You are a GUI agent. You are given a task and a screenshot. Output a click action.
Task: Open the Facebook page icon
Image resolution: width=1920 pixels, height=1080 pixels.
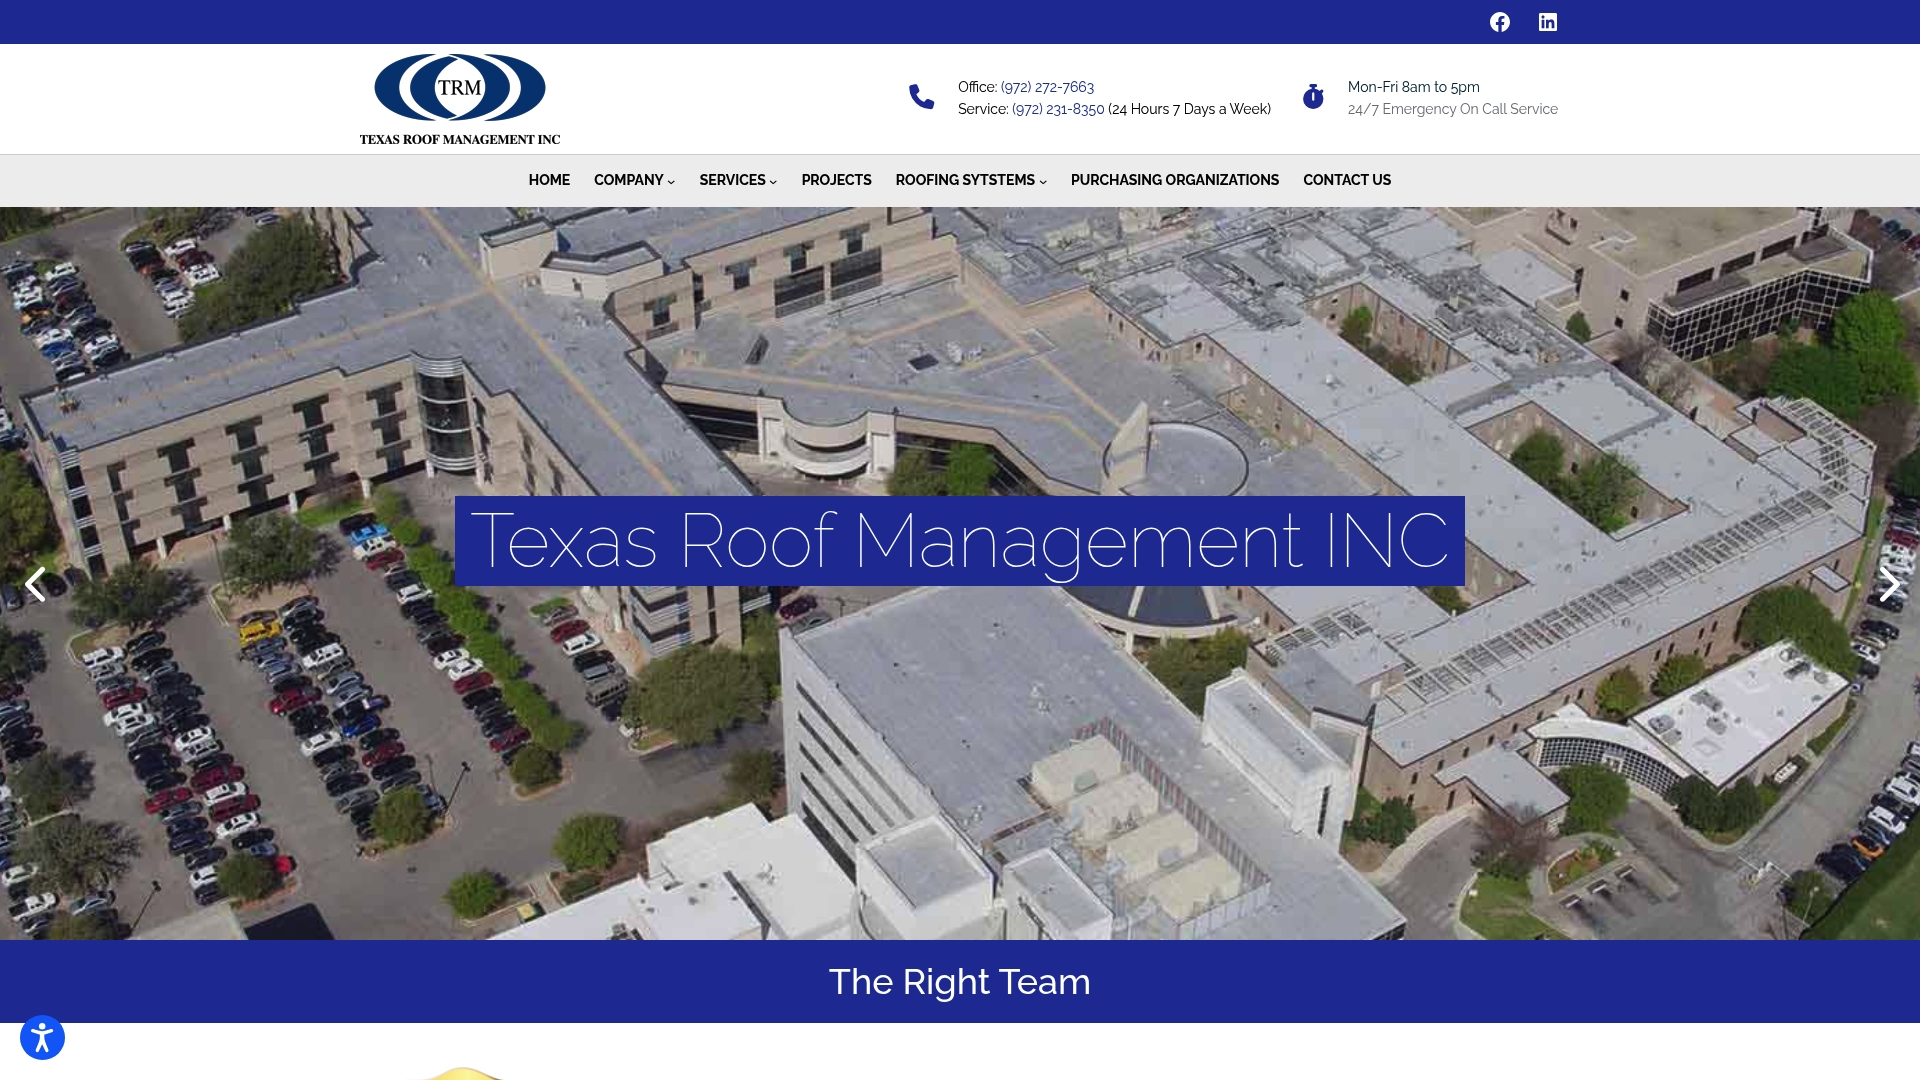1499,22
